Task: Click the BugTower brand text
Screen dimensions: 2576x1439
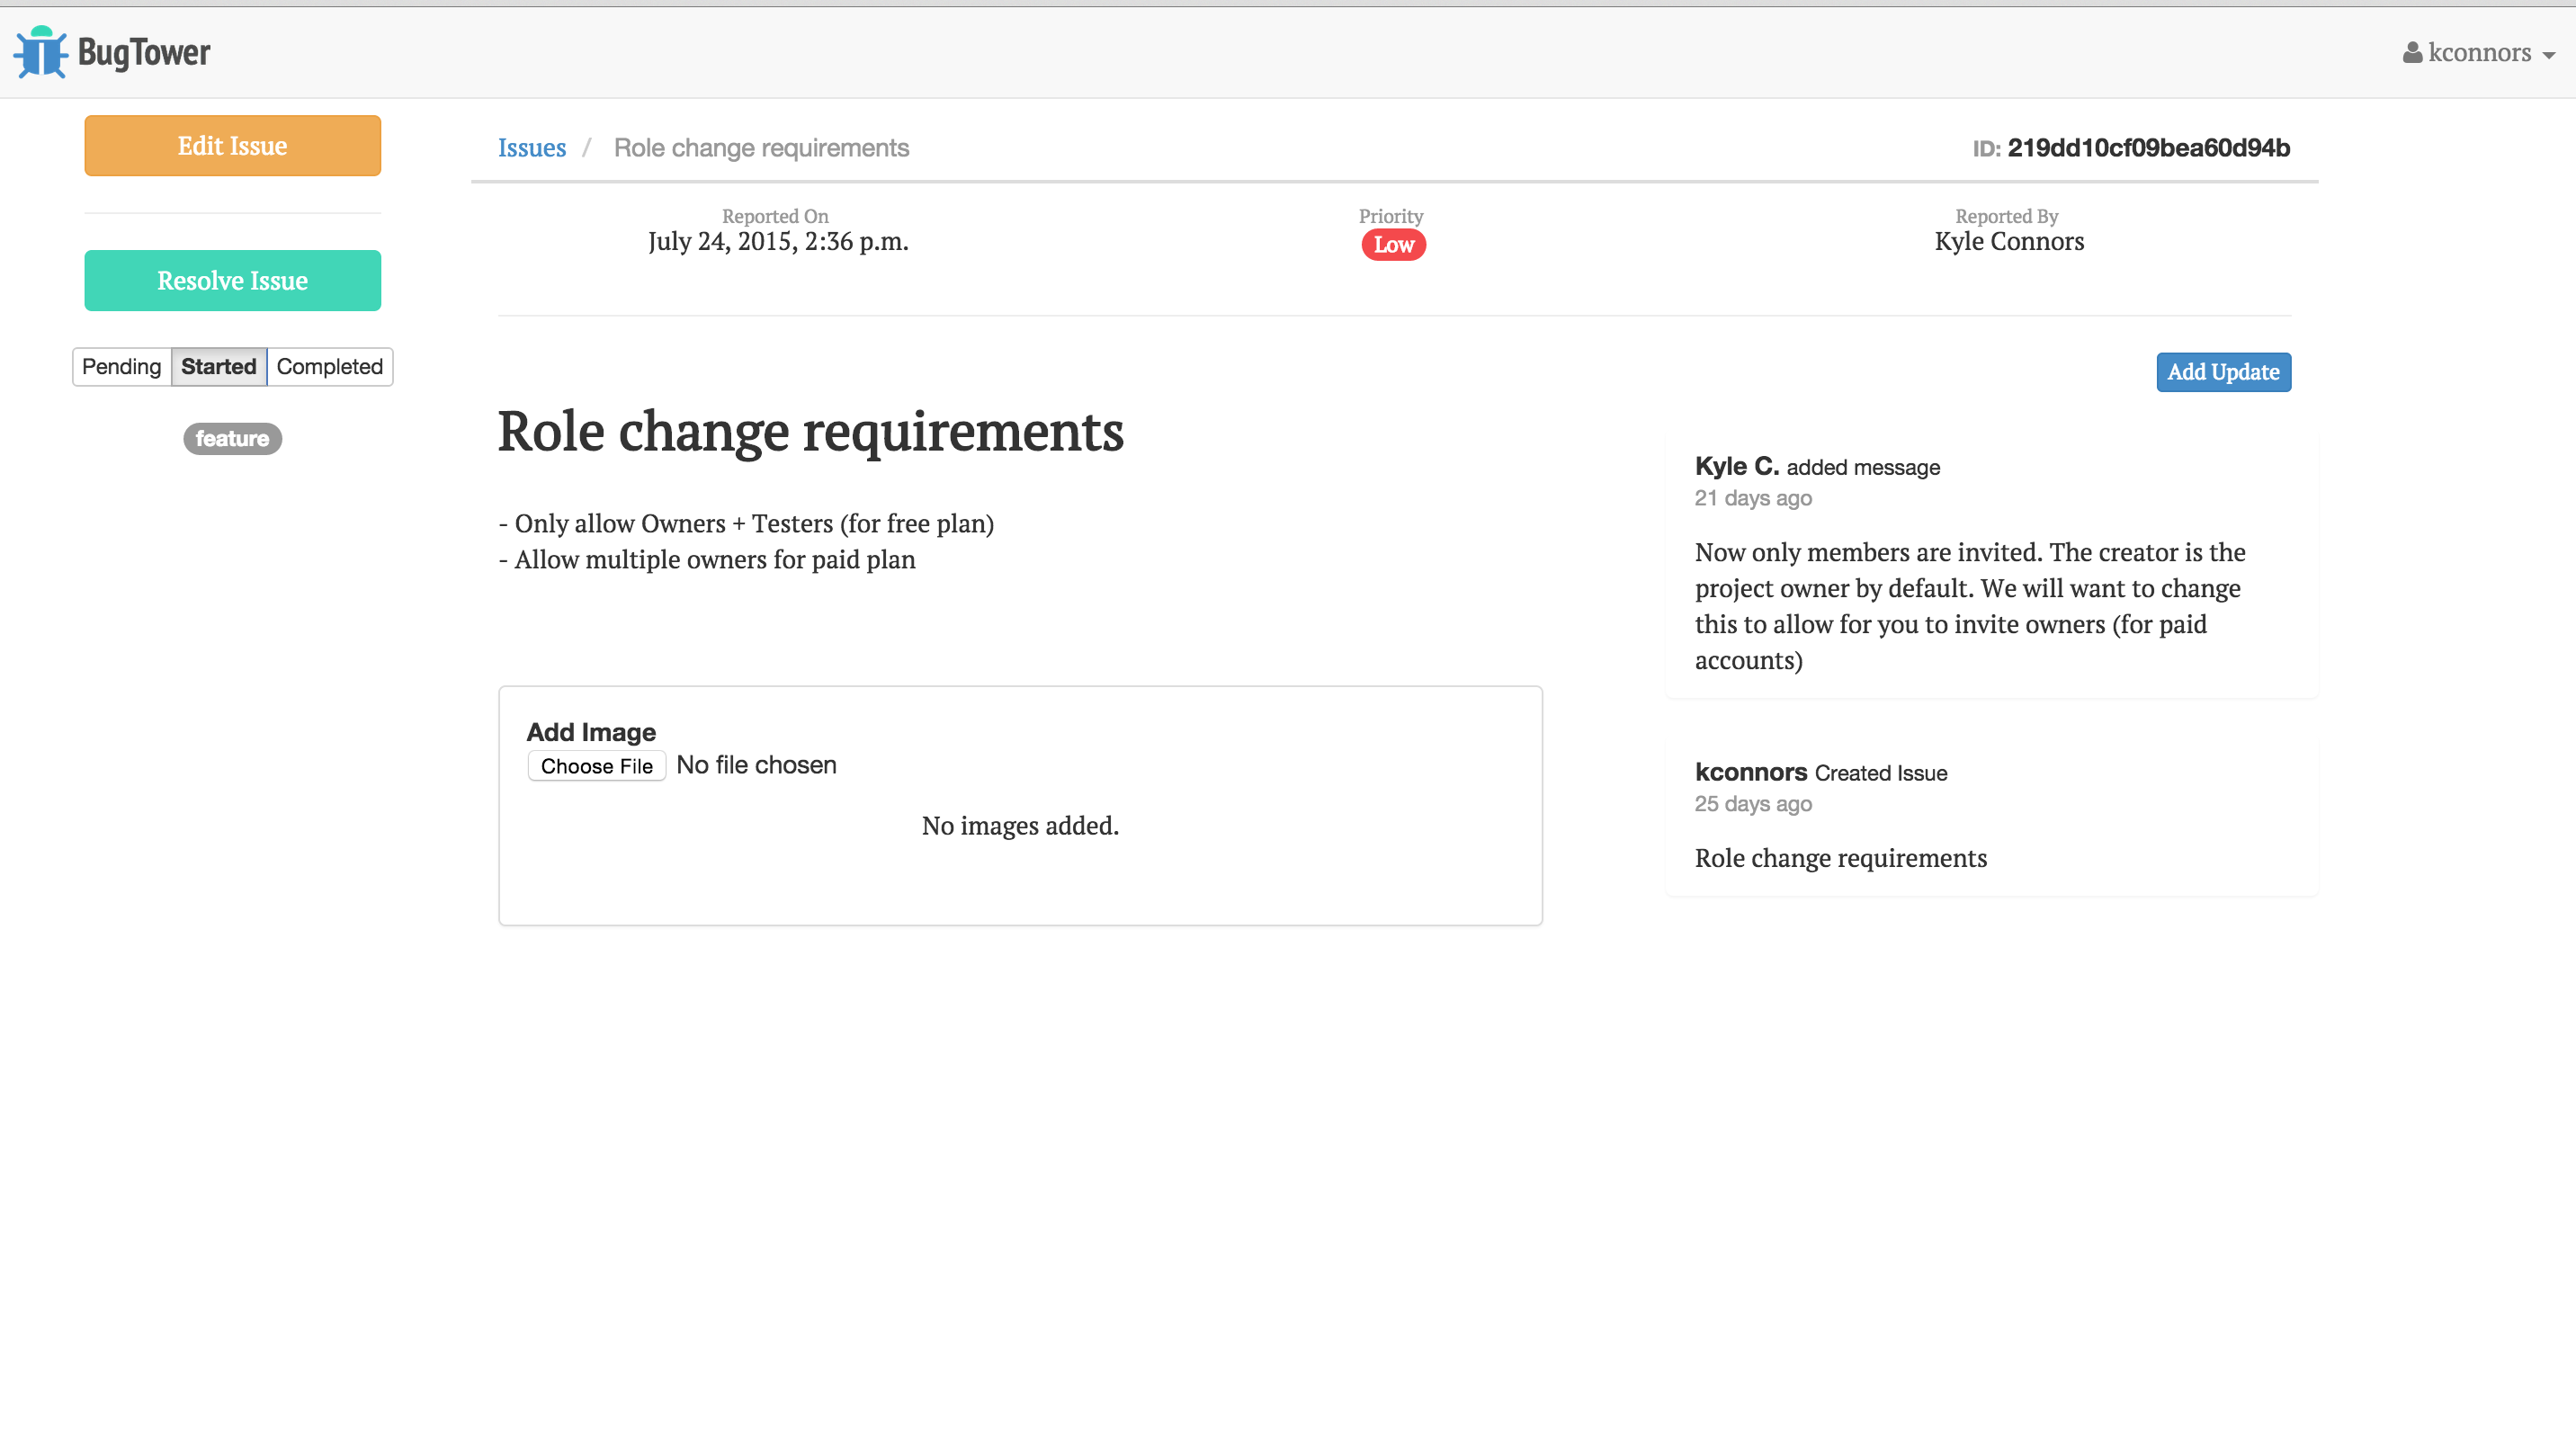Action: (144, 52)
